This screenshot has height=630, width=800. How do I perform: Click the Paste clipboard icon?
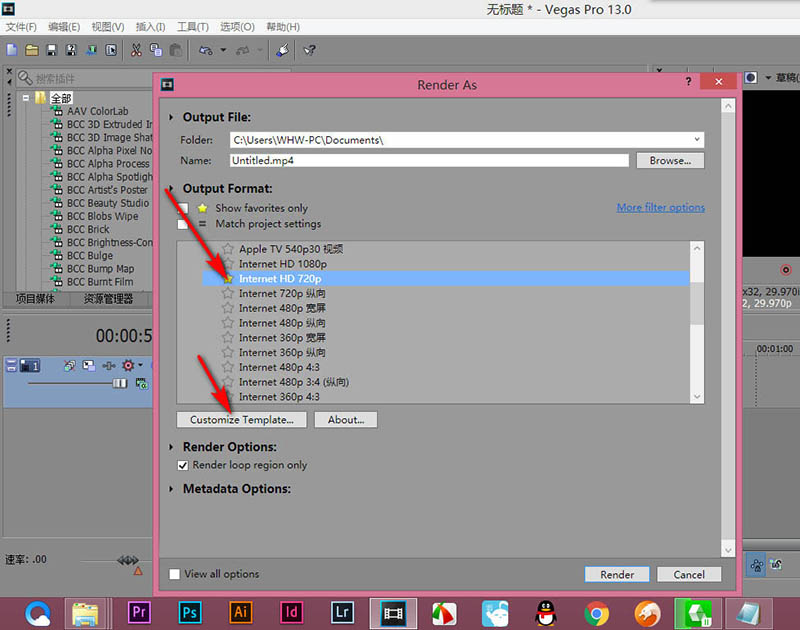click(x=176, y=50)
